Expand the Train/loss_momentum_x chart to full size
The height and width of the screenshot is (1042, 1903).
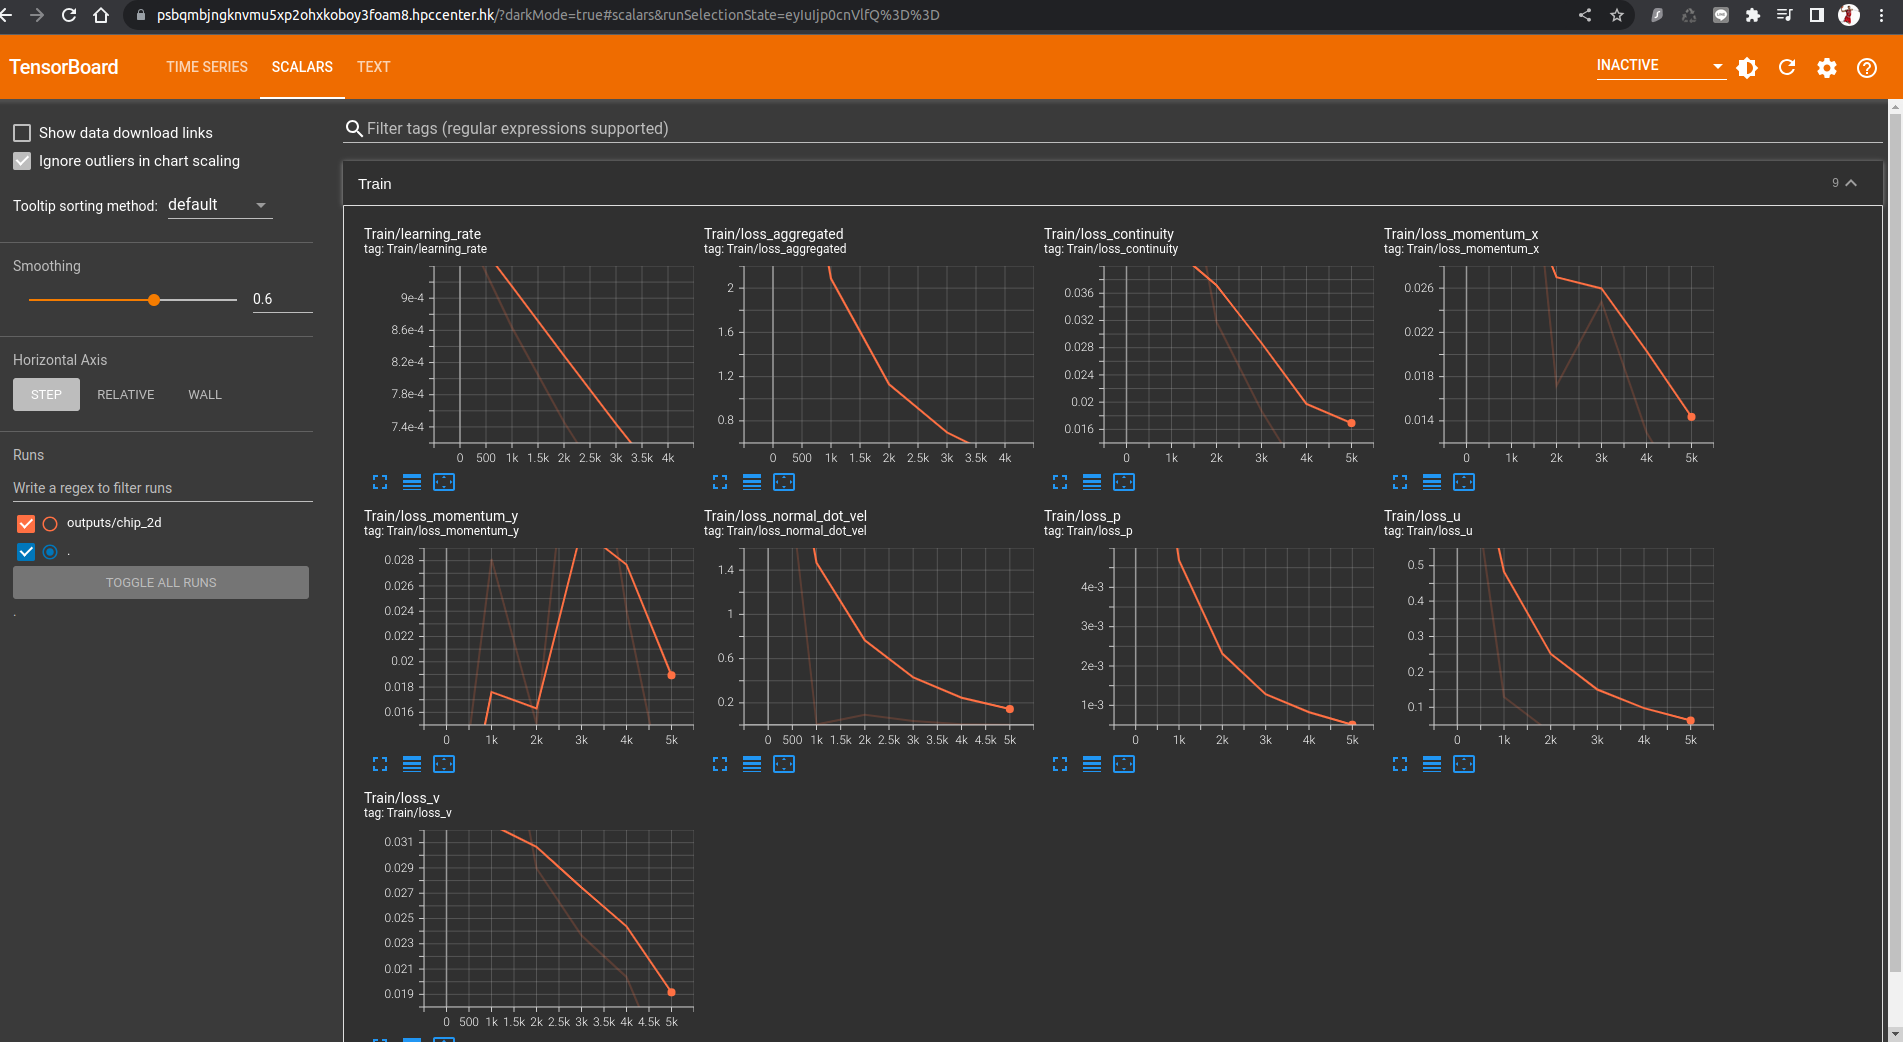(x=1400, y=482)
